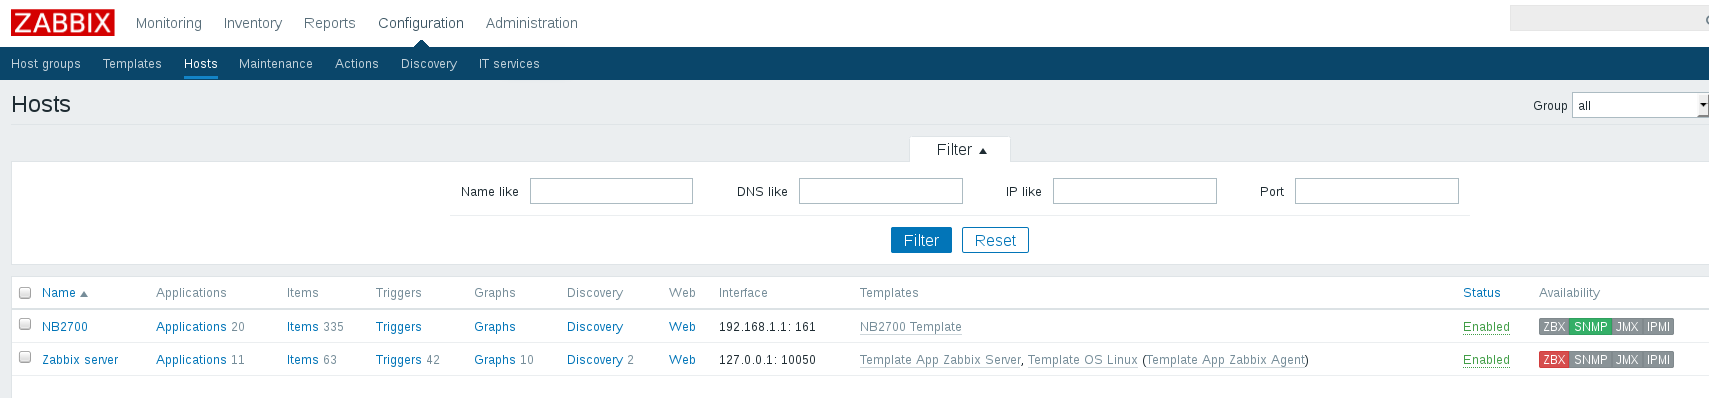Open Triggers for NB2700
The image size is (1709, 398).
[x=398, y=327]
